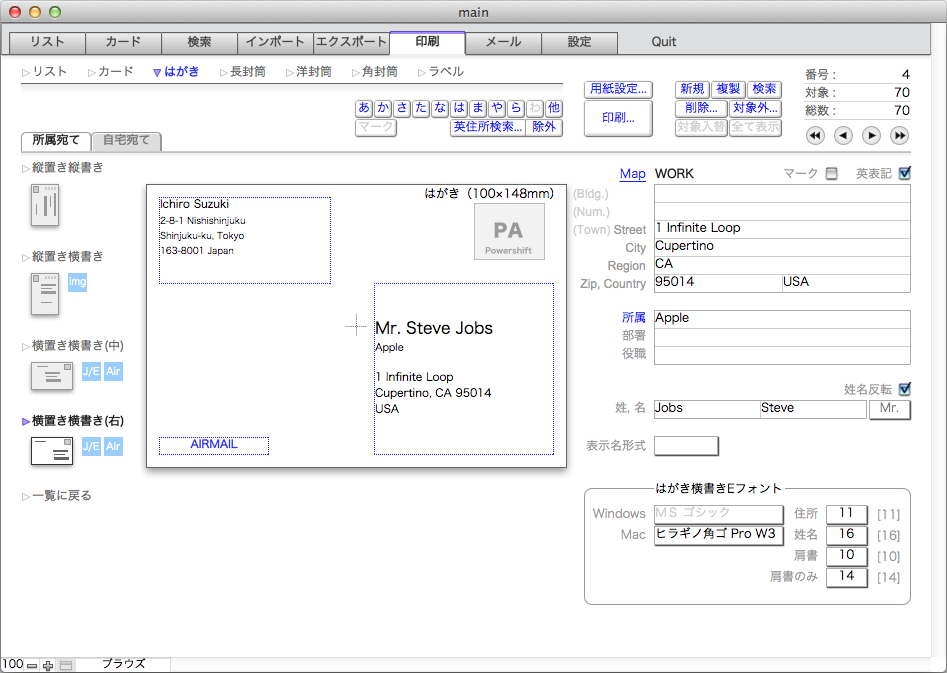Click 印刷... button
The width and height of the screenshot is (947, 673).
click(x=618, y=118)
